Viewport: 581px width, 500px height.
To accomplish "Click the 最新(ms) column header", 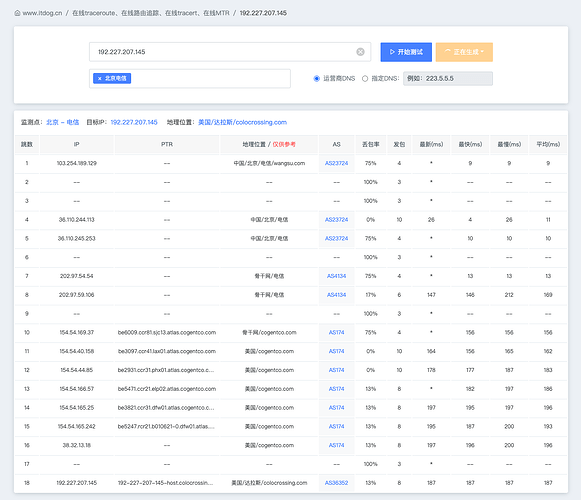I will click(x=431, y=145).
